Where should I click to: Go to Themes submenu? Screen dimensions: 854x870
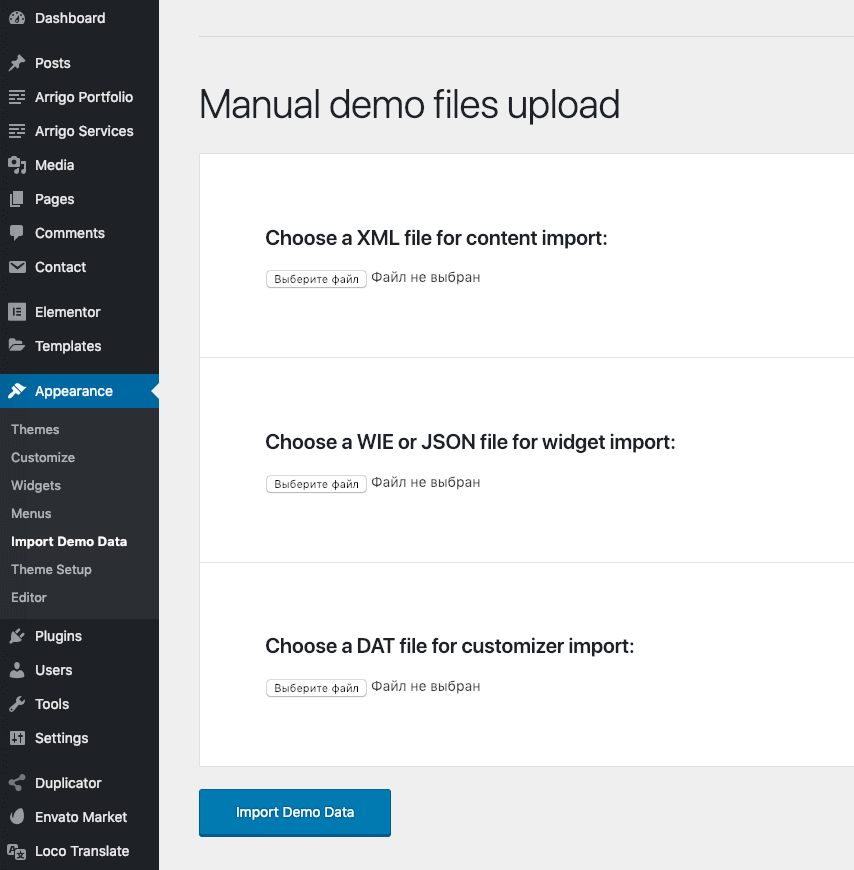pos(35,429)
